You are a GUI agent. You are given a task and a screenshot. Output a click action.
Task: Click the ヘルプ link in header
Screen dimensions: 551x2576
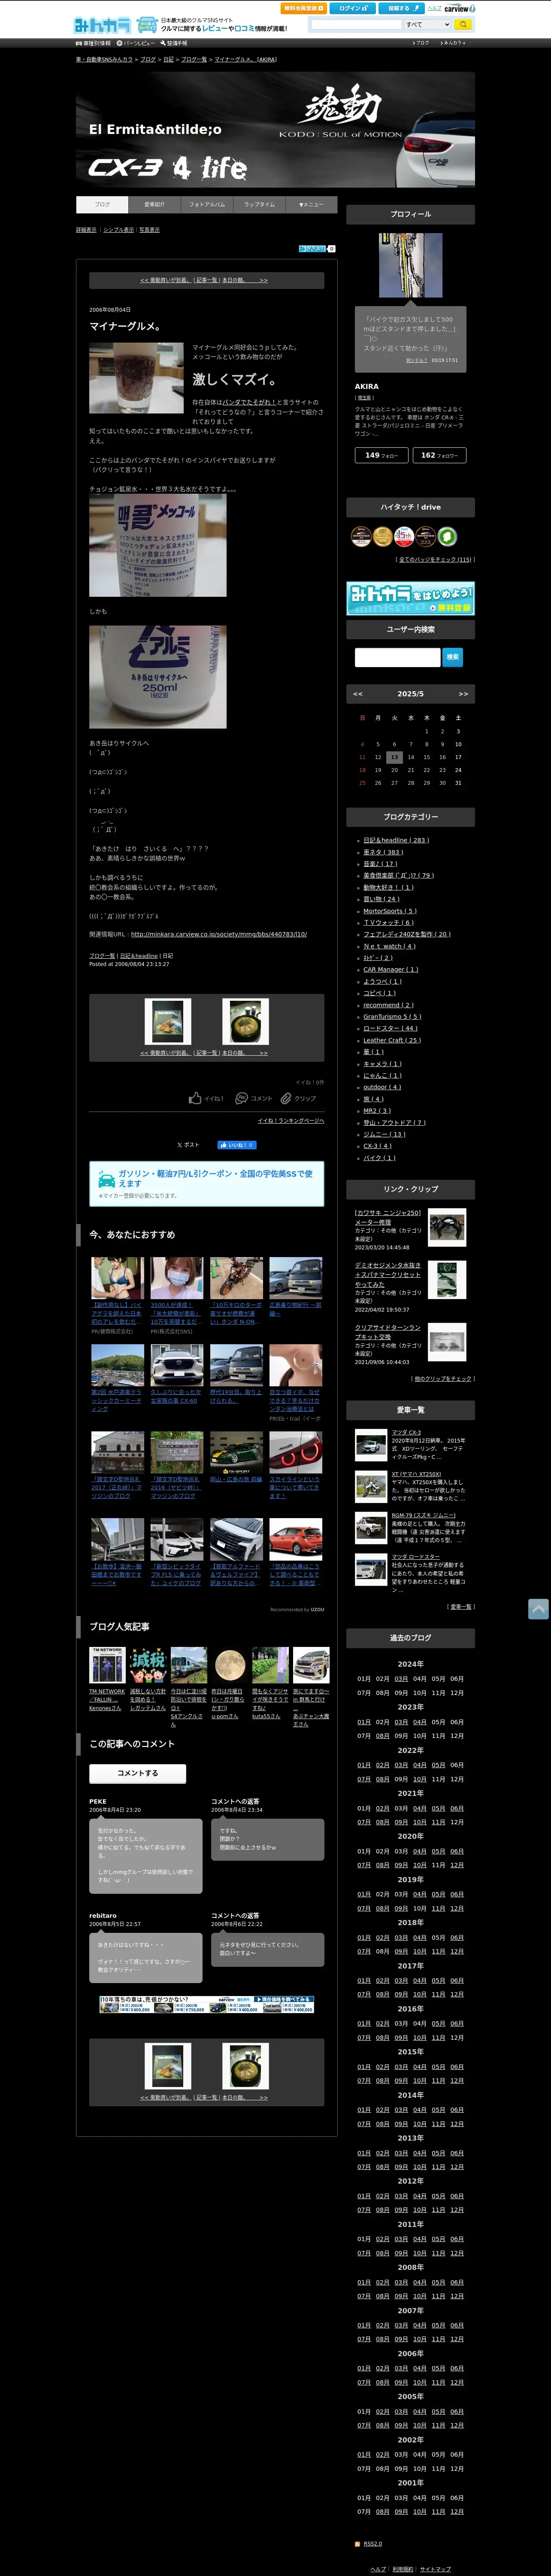click(x=434, y=8)
